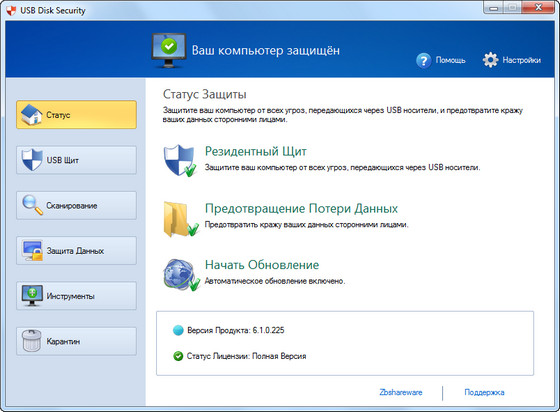Click the trash bin icon beside Карантин

(x=31, y=341)
